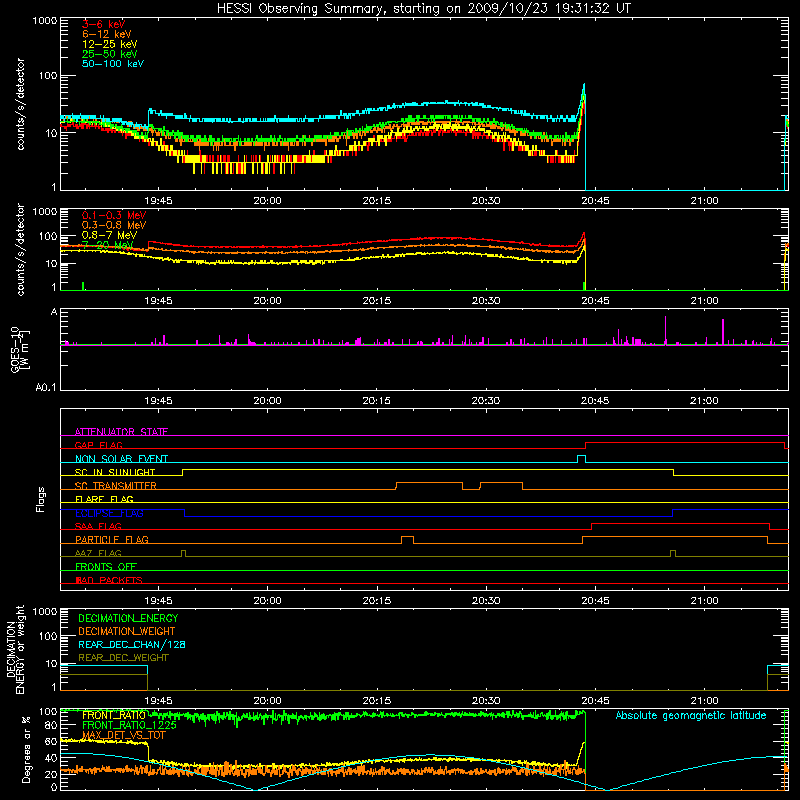This screenshot has width=800, height=800.
Task: Choose the ECLIPSE_FLAG label
Action: [109, 513]
